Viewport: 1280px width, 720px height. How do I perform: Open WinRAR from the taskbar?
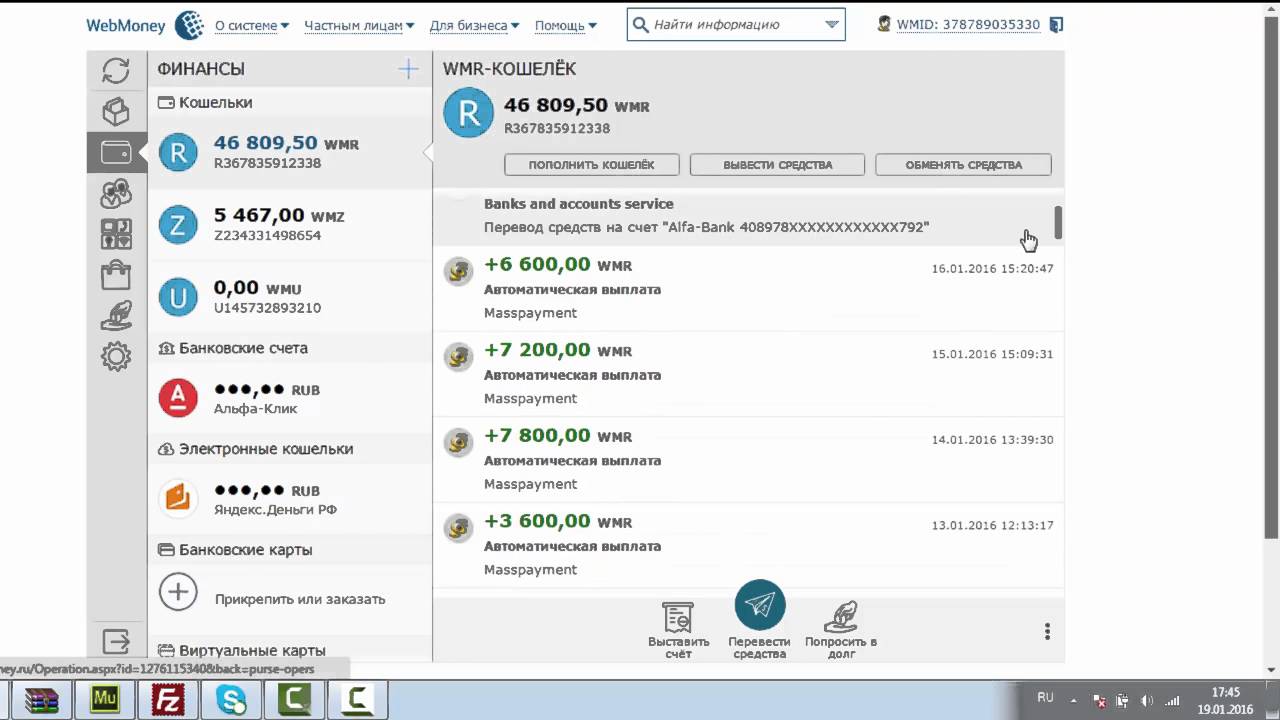coord(42,700)
